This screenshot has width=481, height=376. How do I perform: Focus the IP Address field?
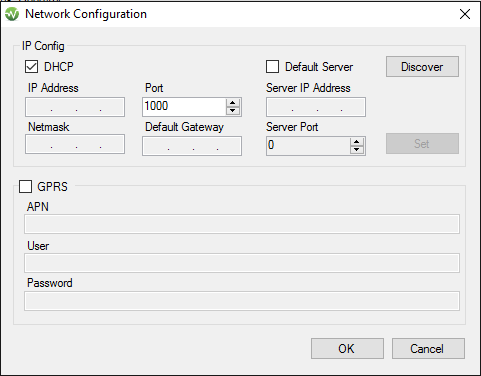[75, 107]
